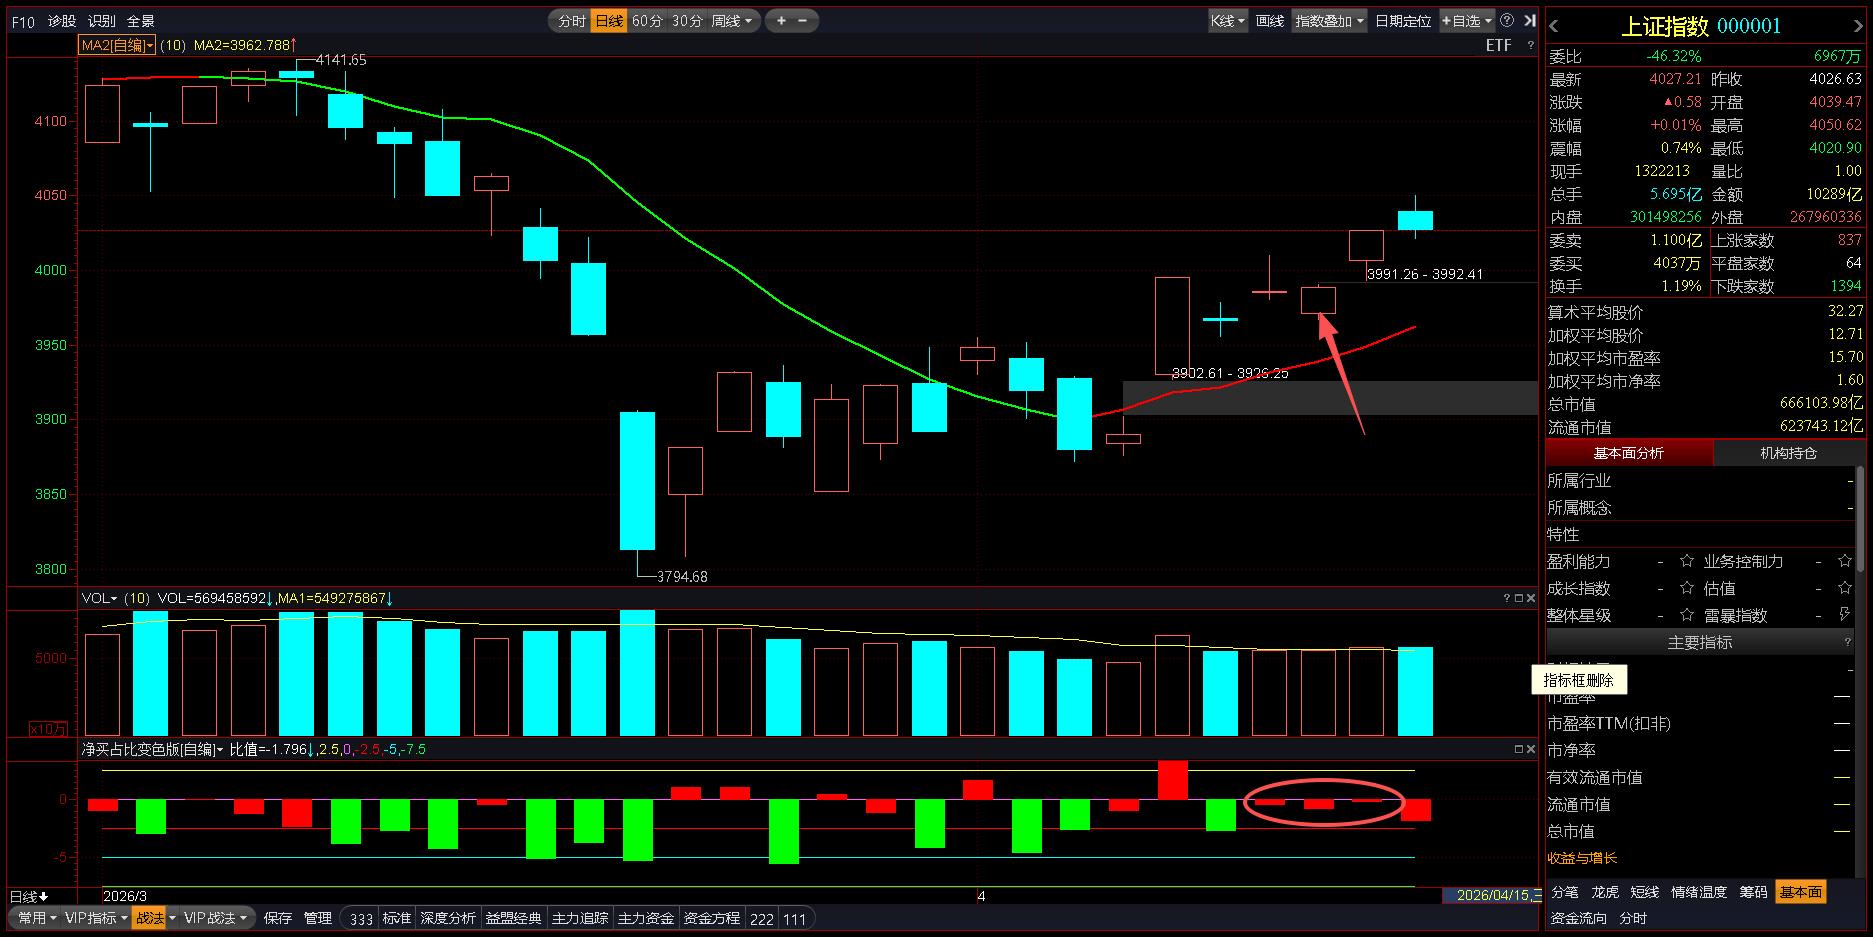Close the VOL indicator pane
Screen dimensions: 1873x937
[1531, 598]
